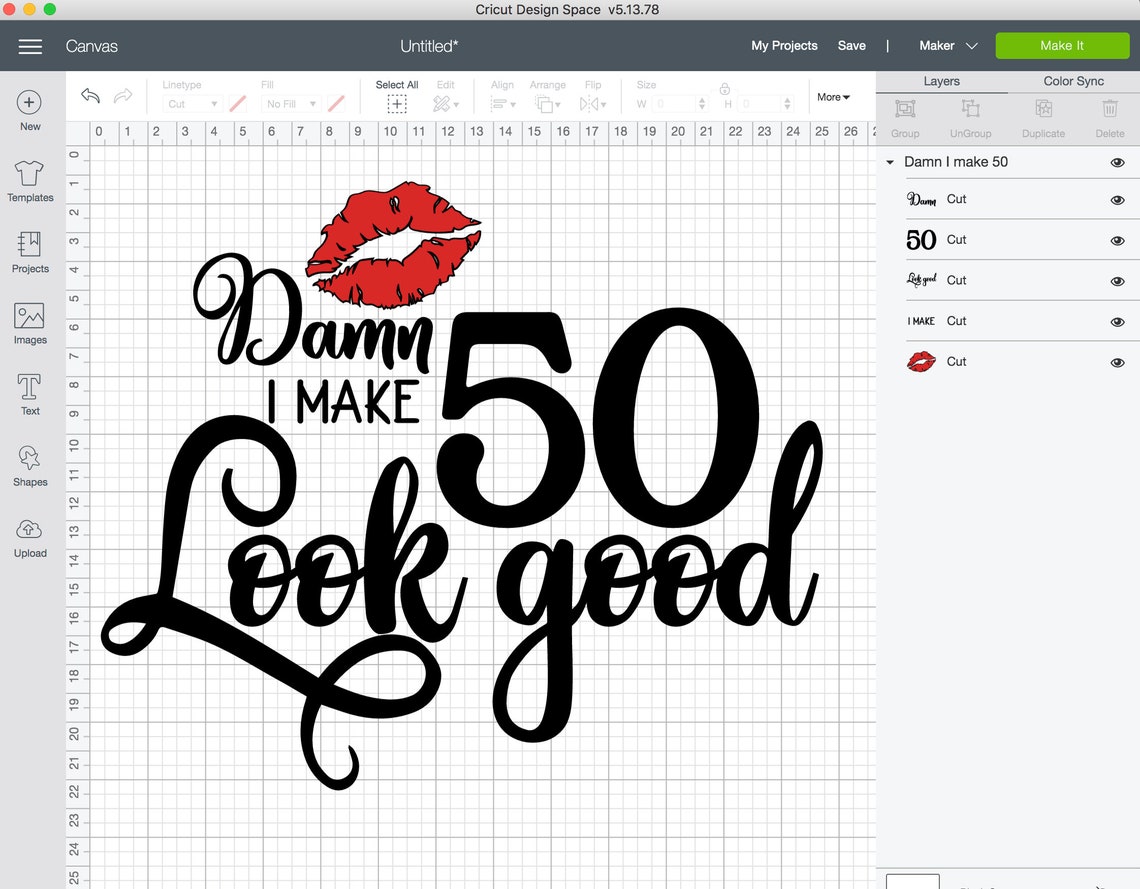
Task: Open the Linetype dropdown
Action: point(192,103)
